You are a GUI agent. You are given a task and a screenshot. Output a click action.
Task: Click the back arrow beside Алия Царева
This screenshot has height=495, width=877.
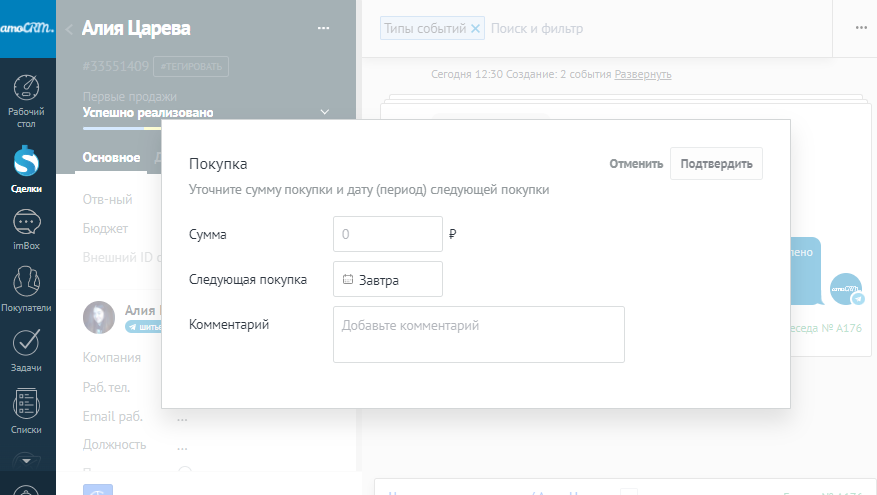pos(68,29)
